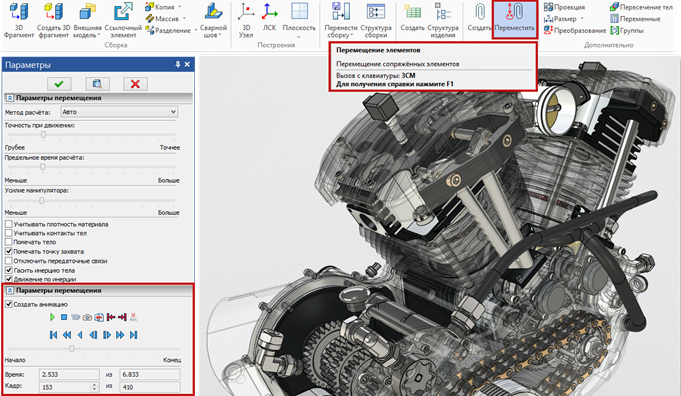This screenshot has height=396, width=681.
Task: Select Создать 3D фрагмент tool
Action: click(53, 20)
